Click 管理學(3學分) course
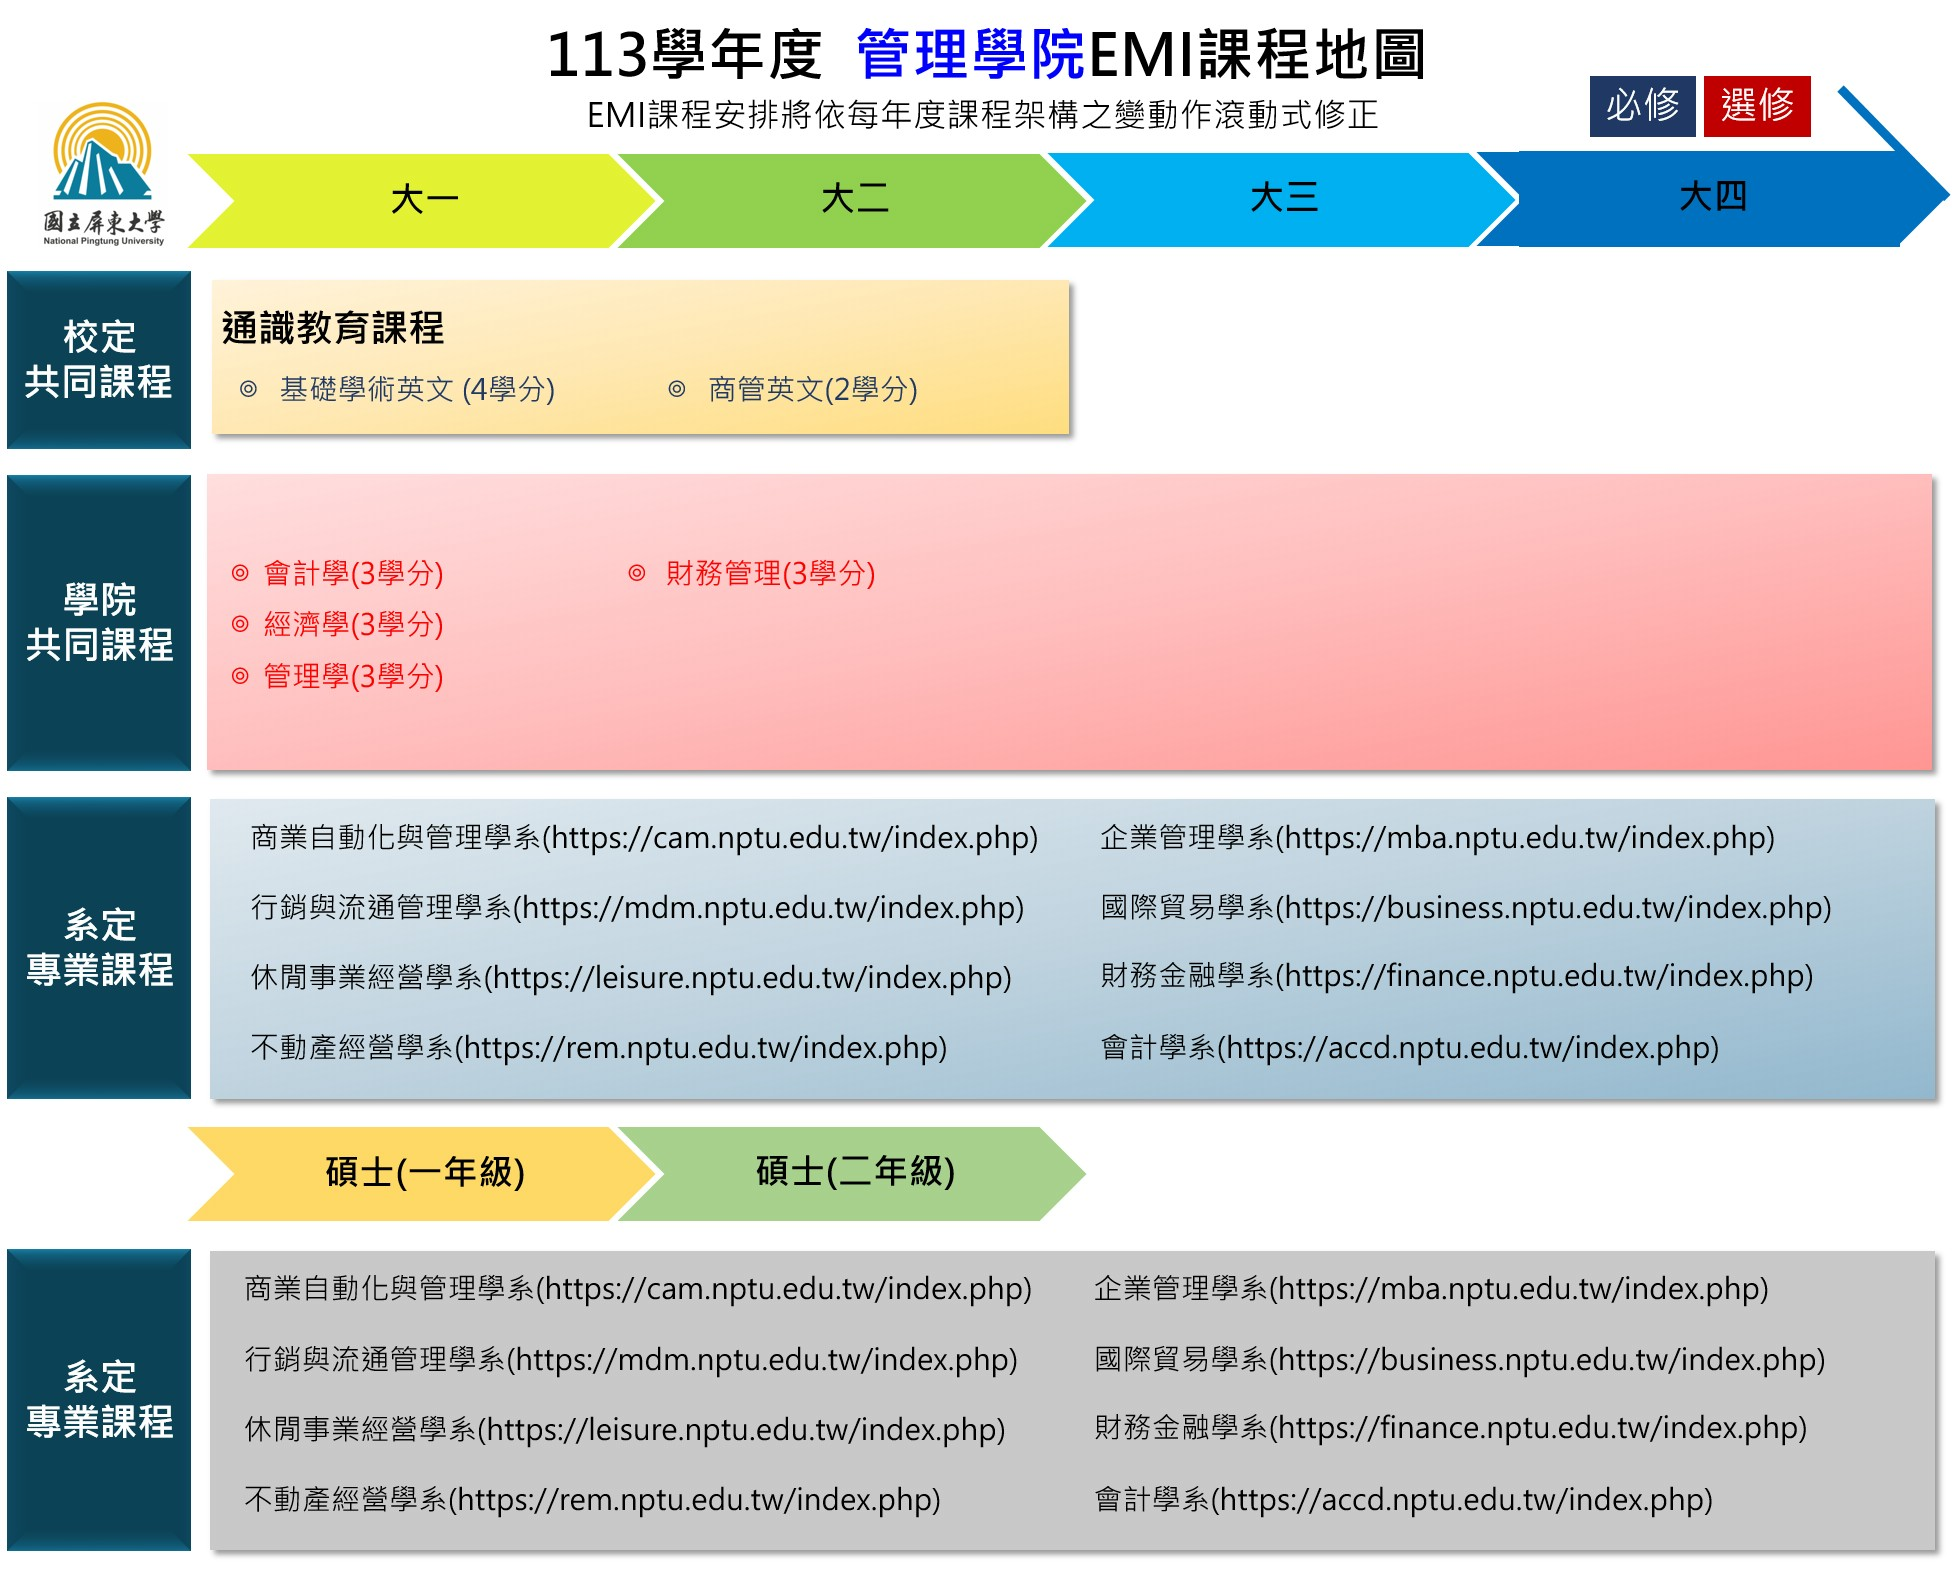1952x1579 pixels. tap(353, 676)
